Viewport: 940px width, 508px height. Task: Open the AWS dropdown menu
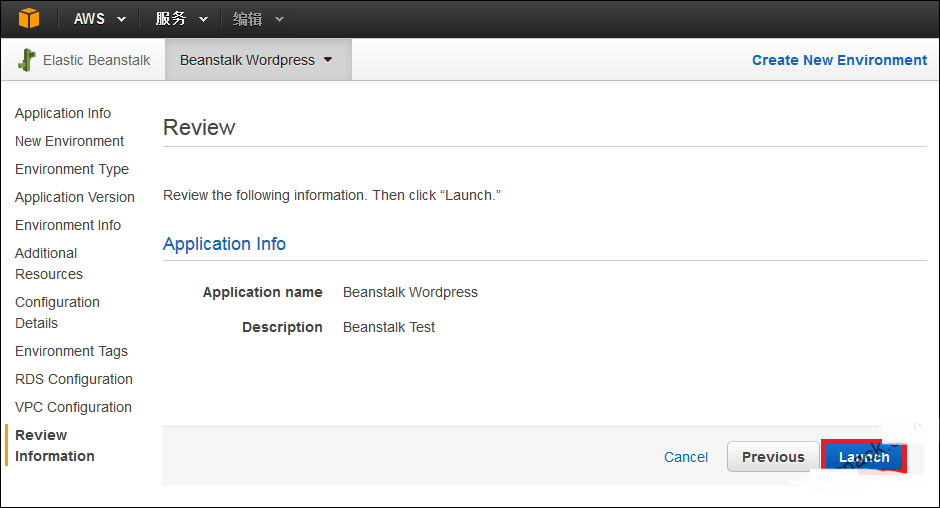(100, 19)
